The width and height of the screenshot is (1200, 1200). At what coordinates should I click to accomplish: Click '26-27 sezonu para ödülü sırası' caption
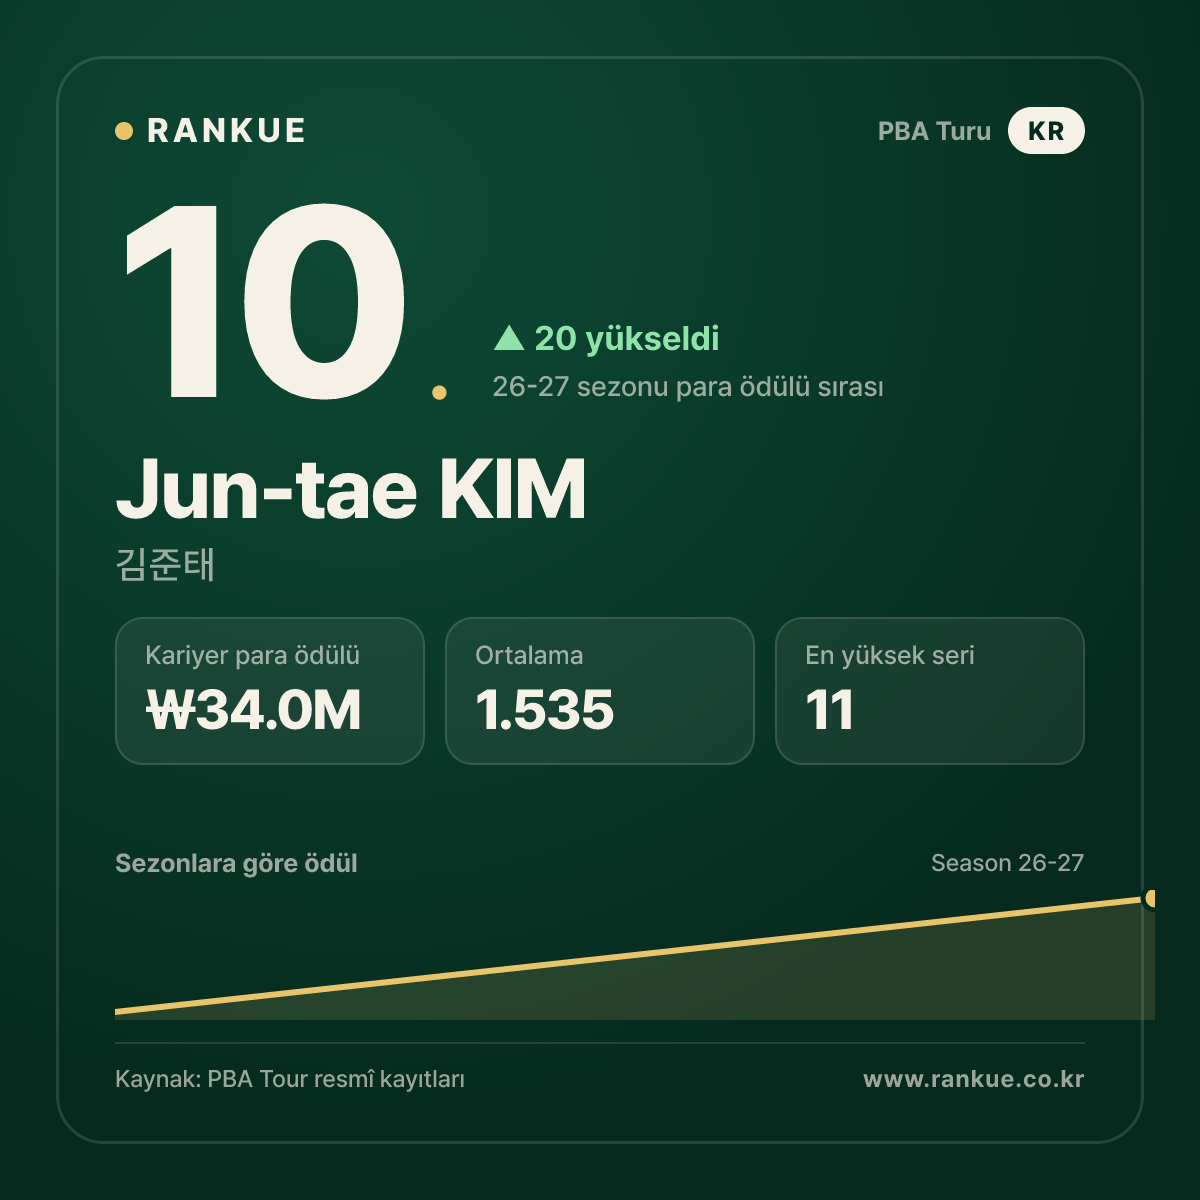(688, 387)
